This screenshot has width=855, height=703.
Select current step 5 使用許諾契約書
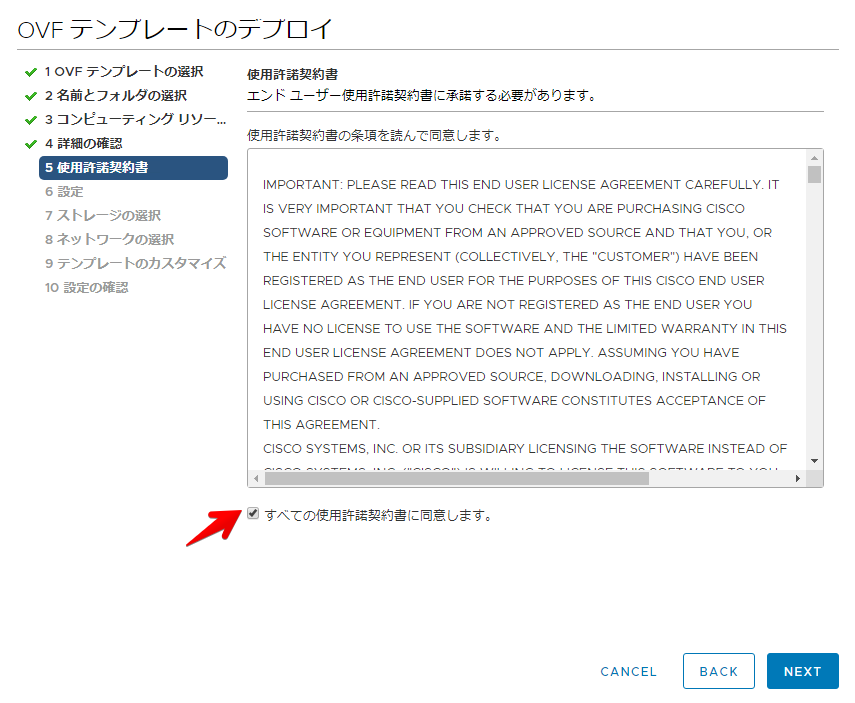tap(133, 167)
